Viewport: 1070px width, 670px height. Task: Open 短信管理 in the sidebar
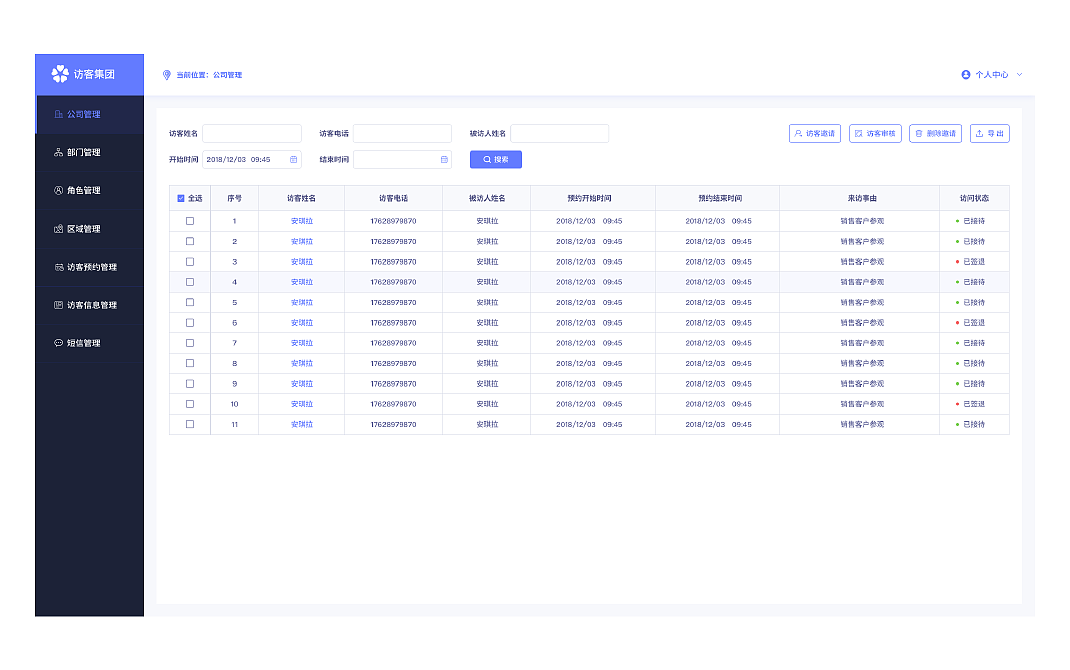[x=89, y=343]
